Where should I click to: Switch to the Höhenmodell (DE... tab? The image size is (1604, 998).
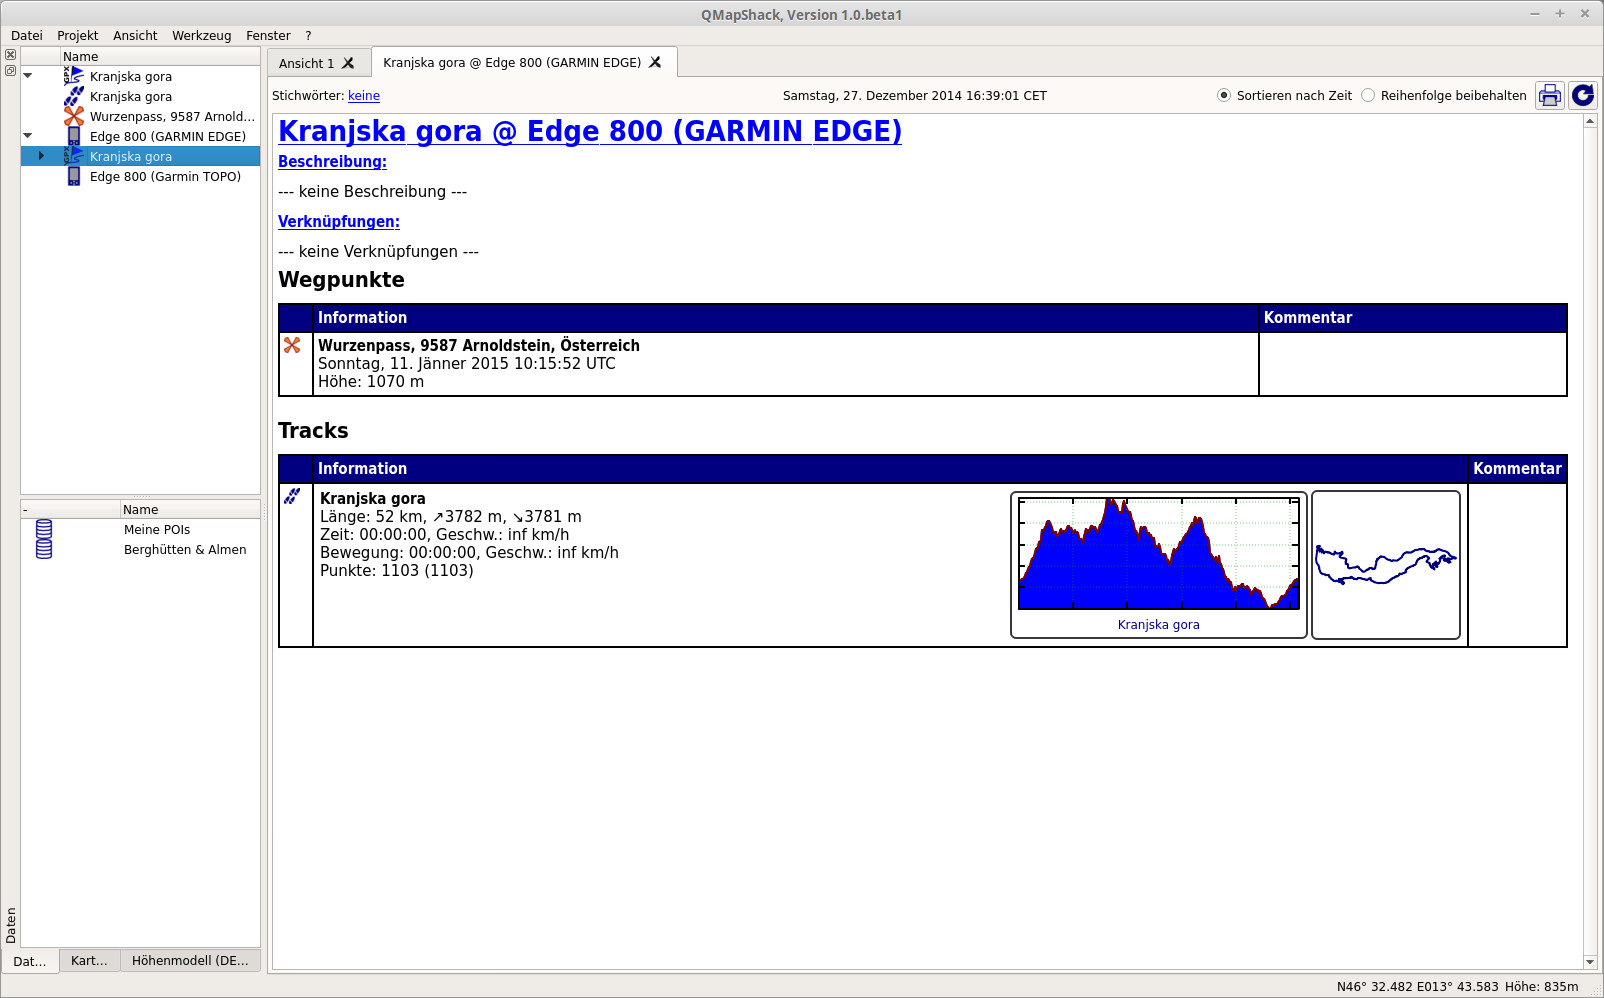(190, 960)
